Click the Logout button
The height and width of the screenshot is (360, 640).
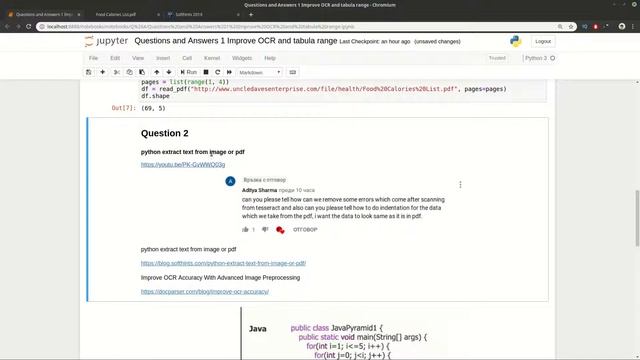tap(543, 41)
